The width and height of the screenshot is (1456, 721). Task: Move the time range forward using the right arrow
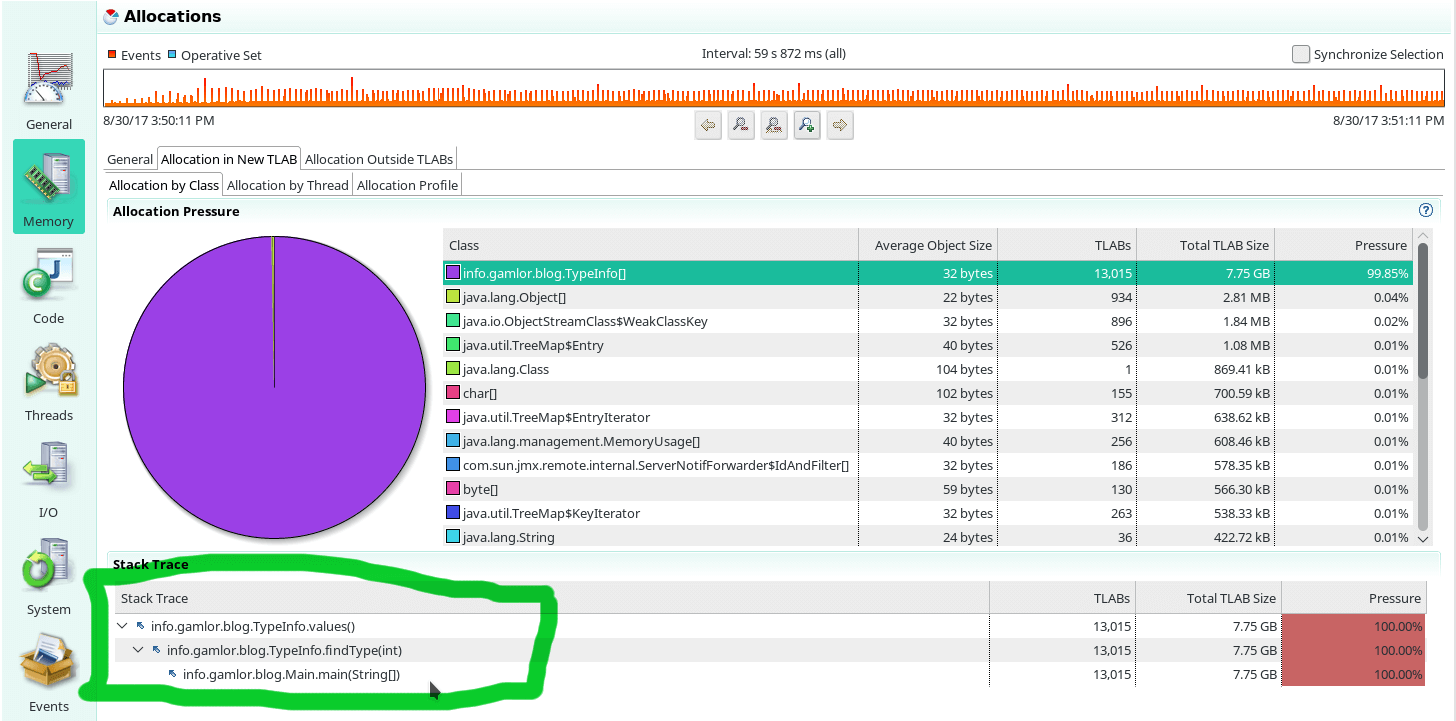point(840,126)
